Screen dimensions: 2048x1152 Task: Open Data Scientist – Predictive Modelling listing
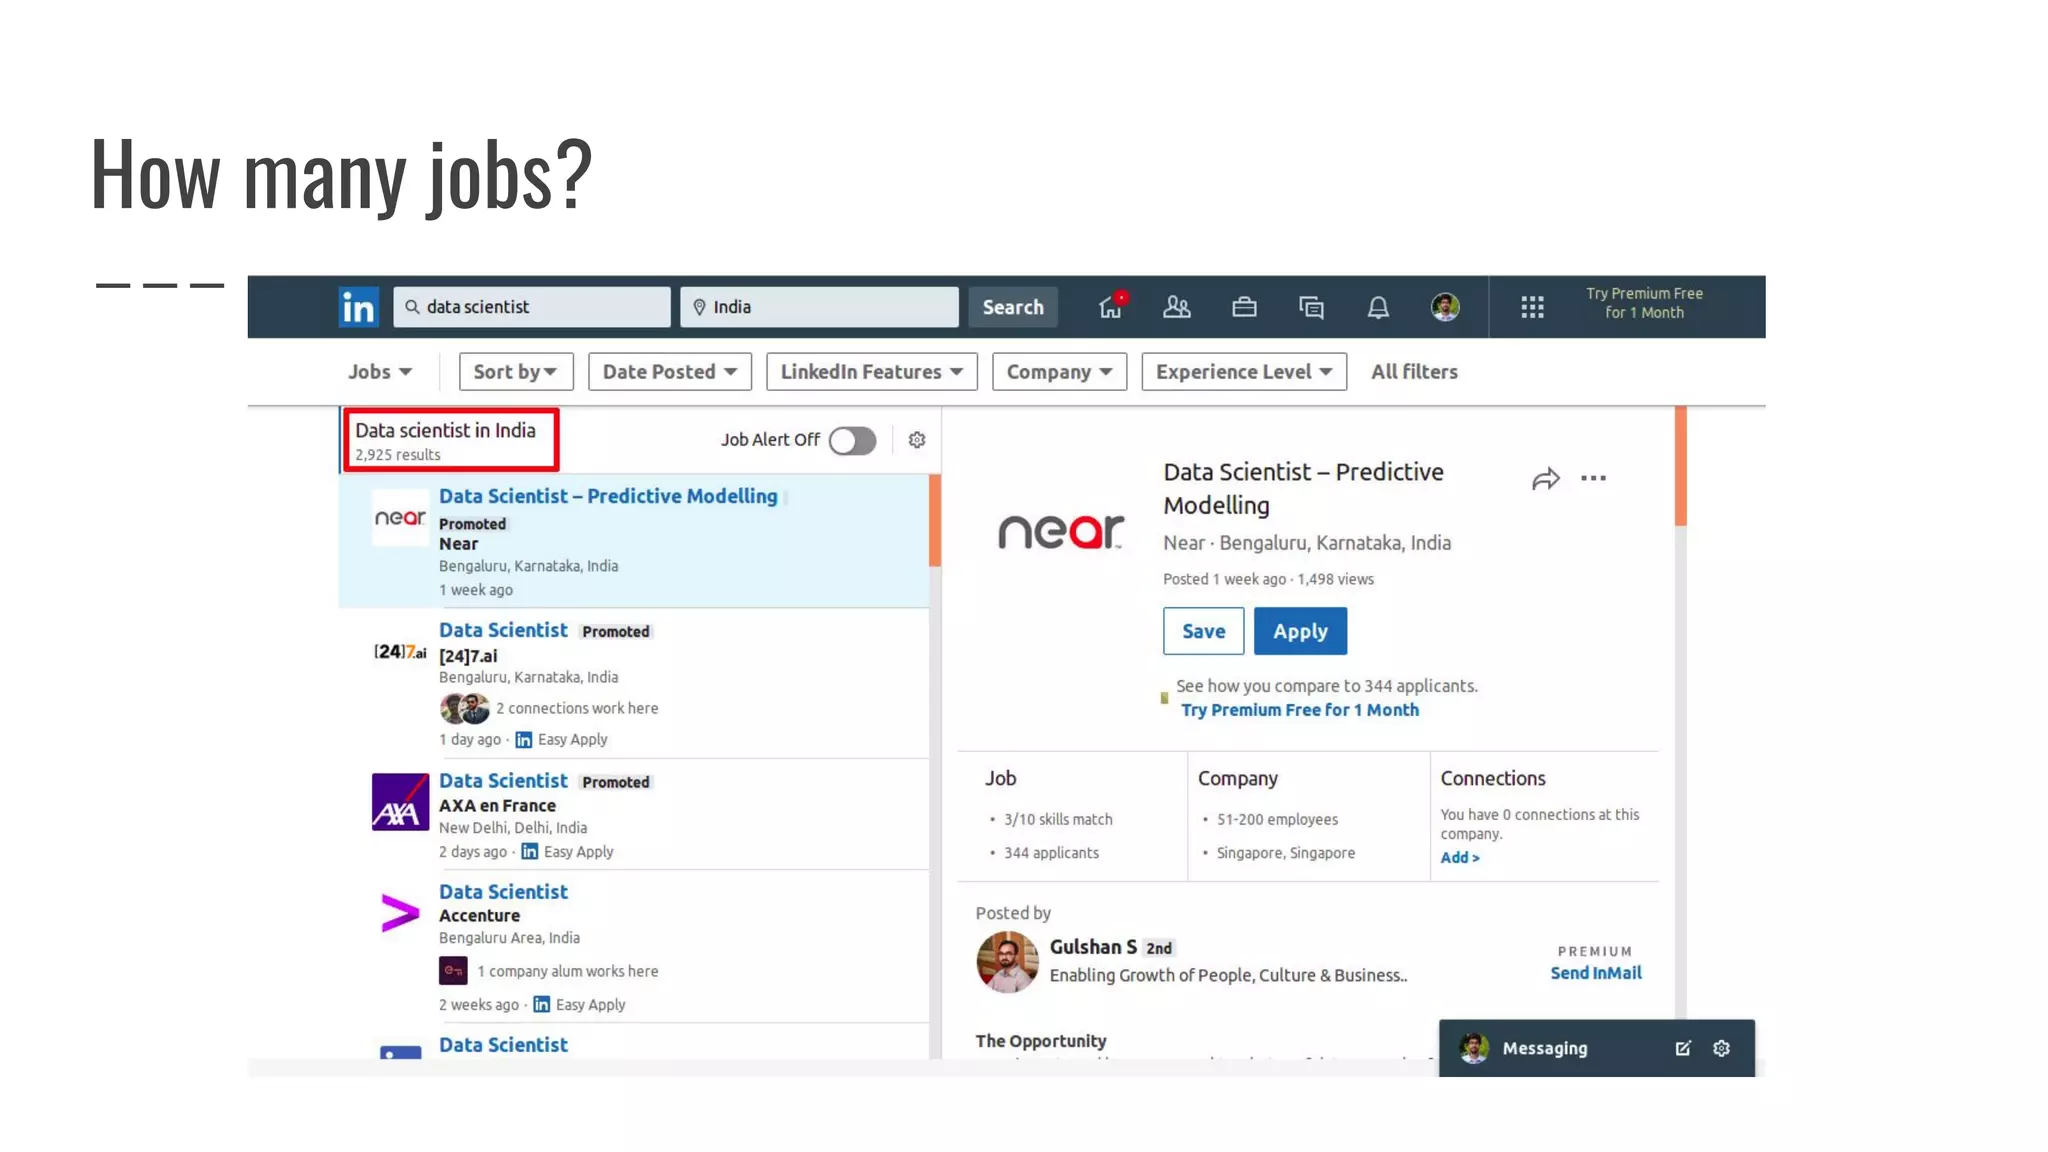[x=608, y=496]
